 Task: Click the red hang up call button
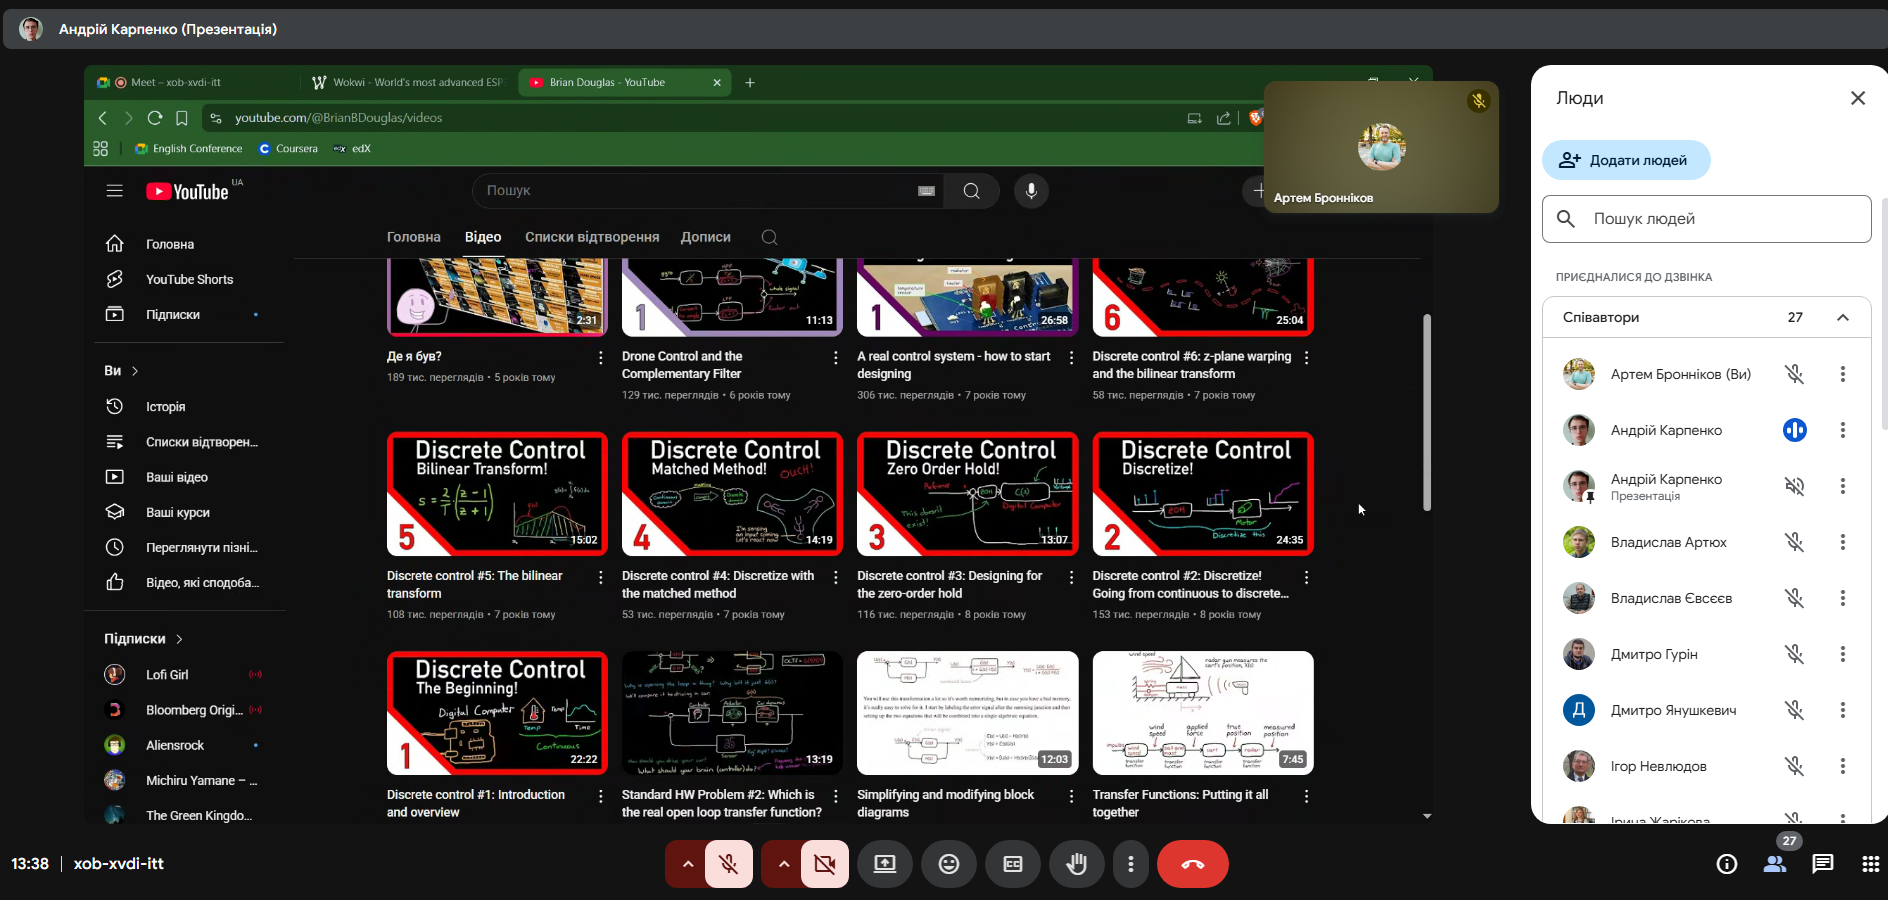pos(1192,864)
